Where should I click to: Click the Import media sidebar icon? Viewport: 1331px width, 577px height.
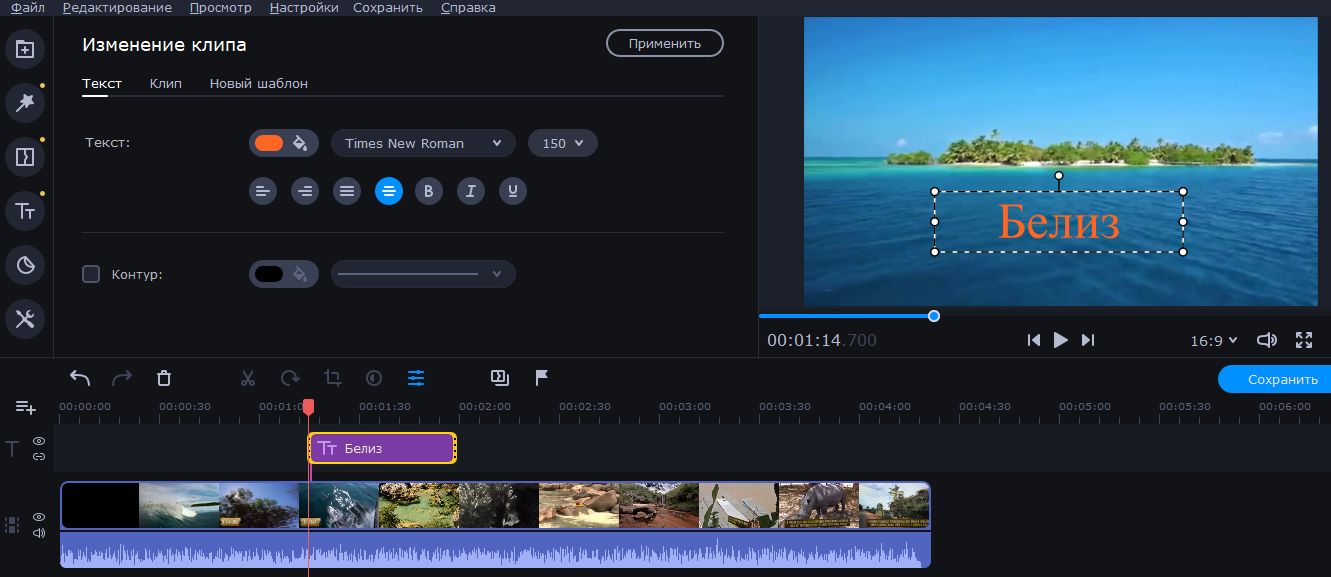[x=25, y=49]
